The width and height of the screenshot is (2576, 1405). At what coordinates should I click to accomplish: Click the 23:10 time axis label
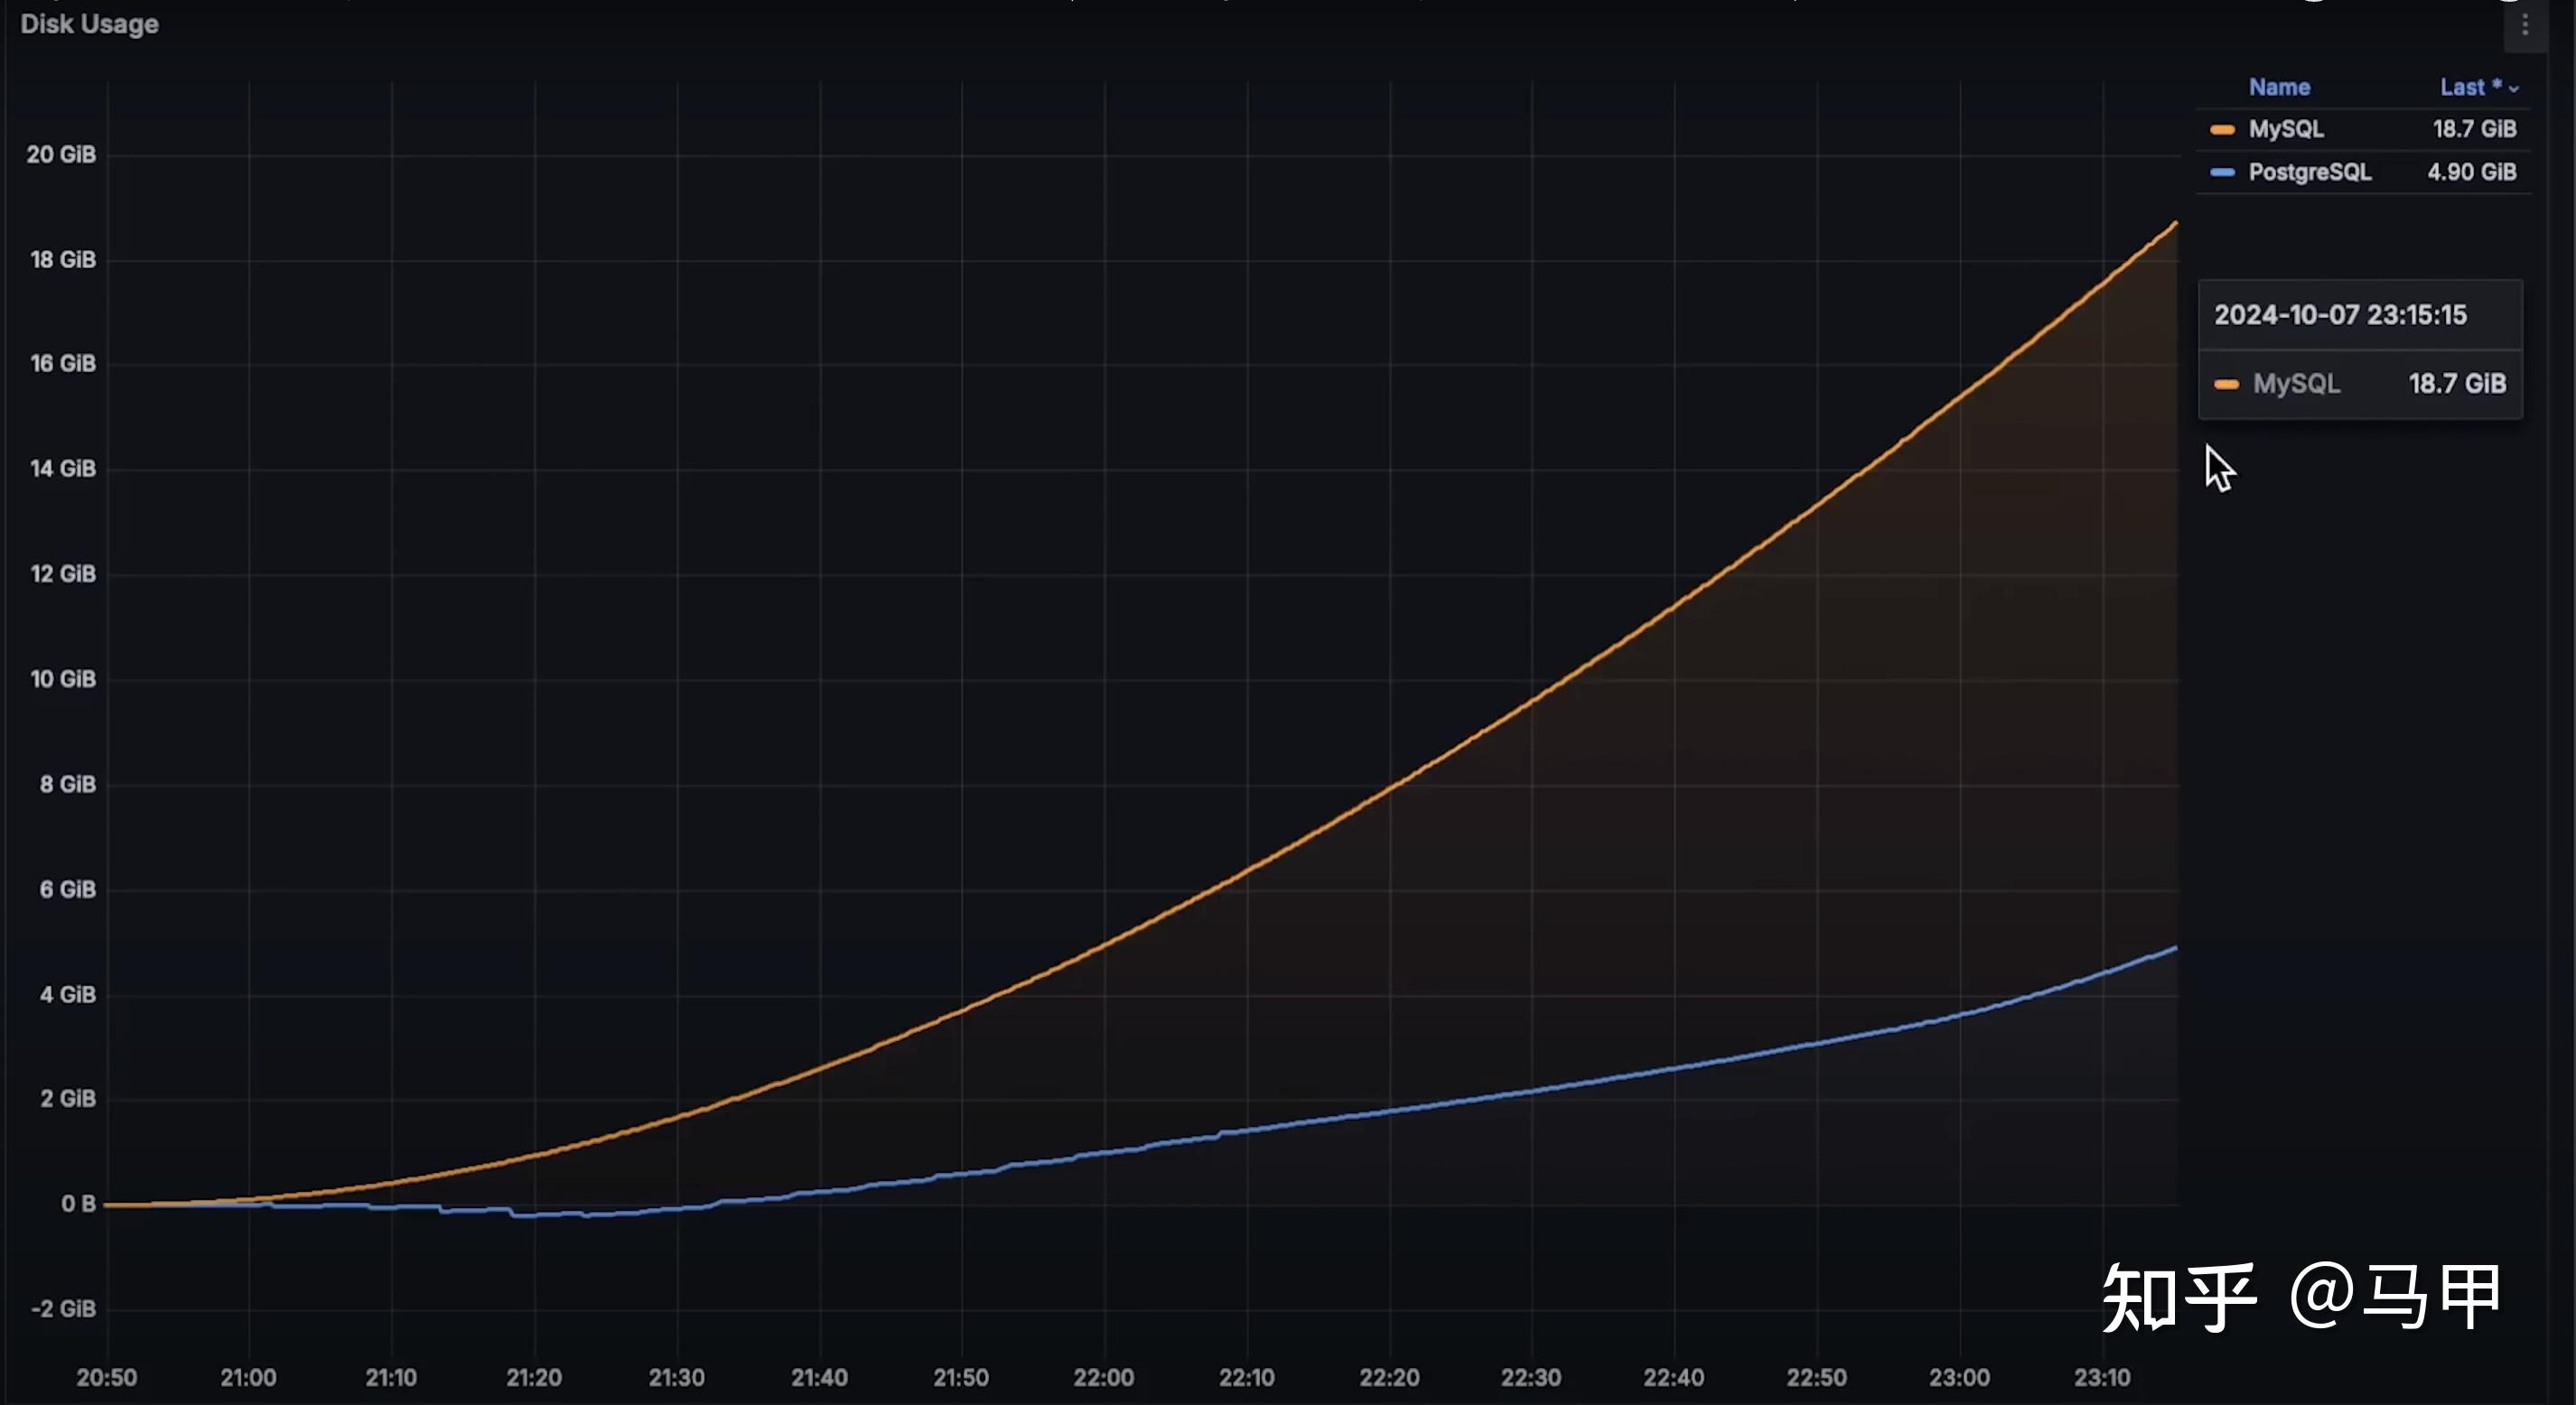(2101, 1378)
